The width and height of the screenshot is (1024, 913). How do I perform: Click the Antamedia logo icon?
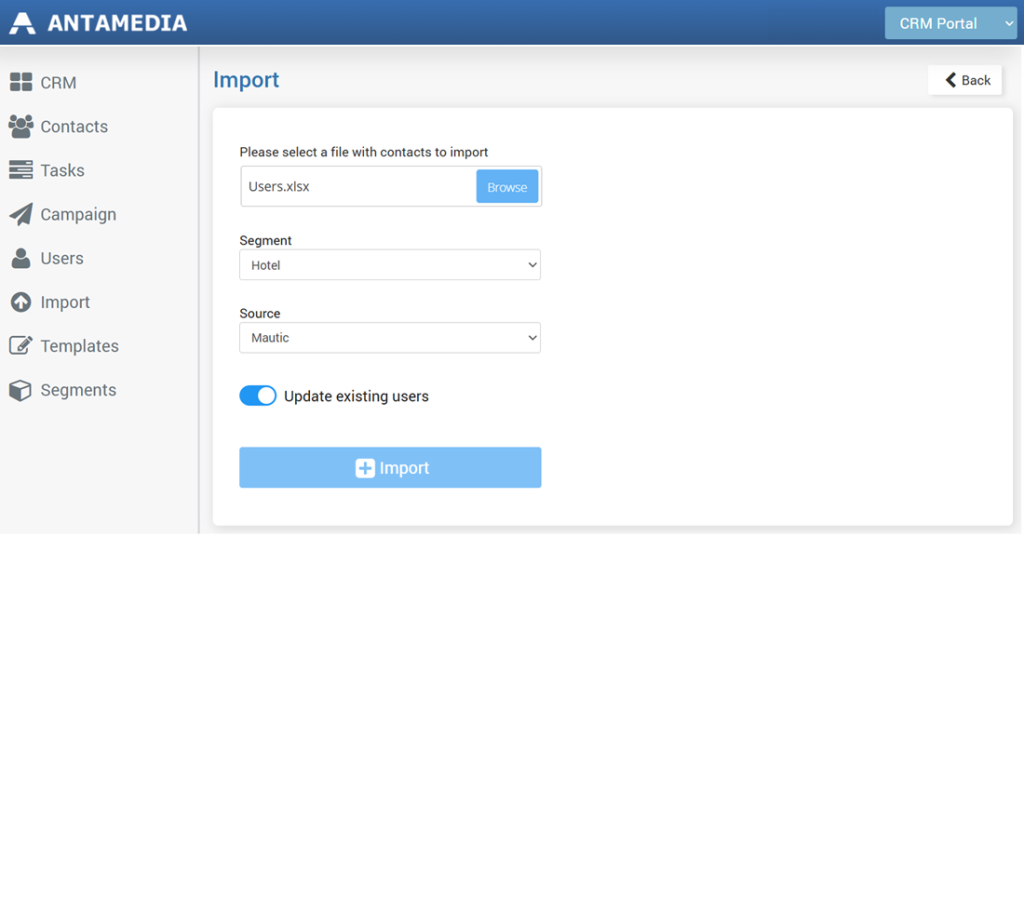pos(22,23)
